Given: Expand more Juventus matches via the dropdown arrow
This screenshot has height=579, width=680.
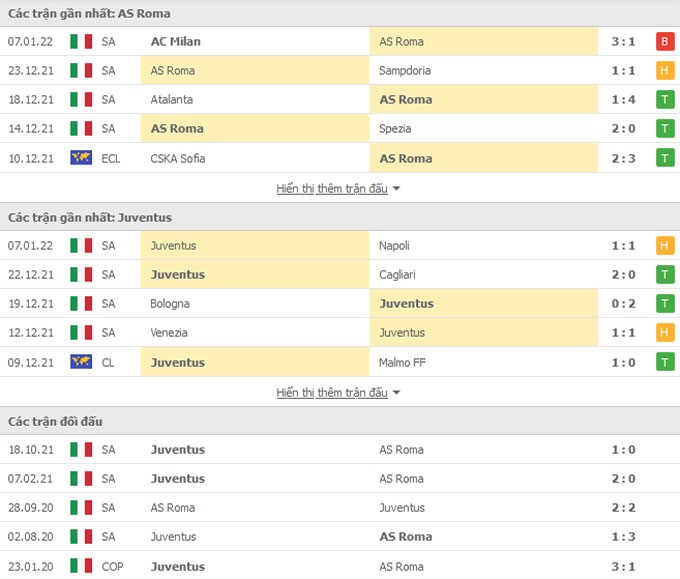Looking at the screenshot, I should (396, 393).
